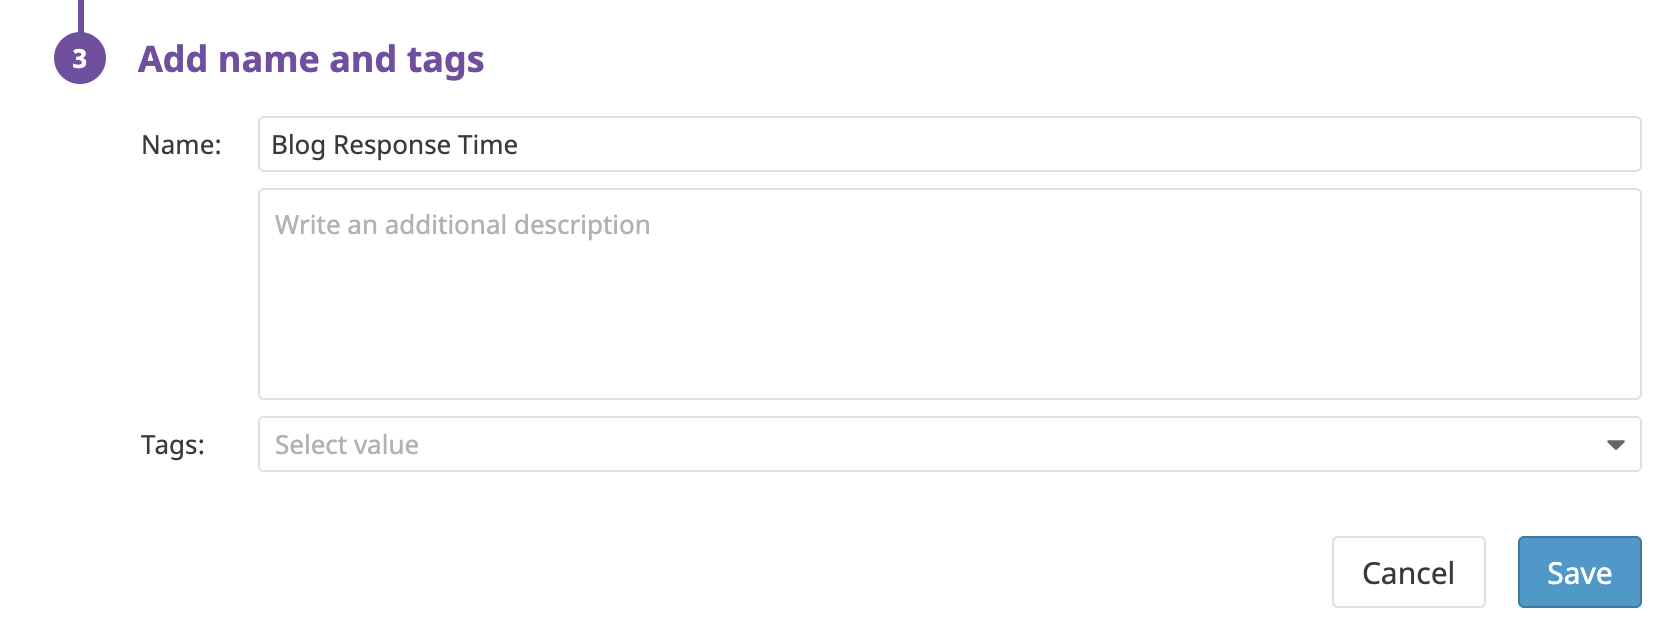Click the step 3 numbered circle indicator
The image size is (1678, 640).
[80, 59]
